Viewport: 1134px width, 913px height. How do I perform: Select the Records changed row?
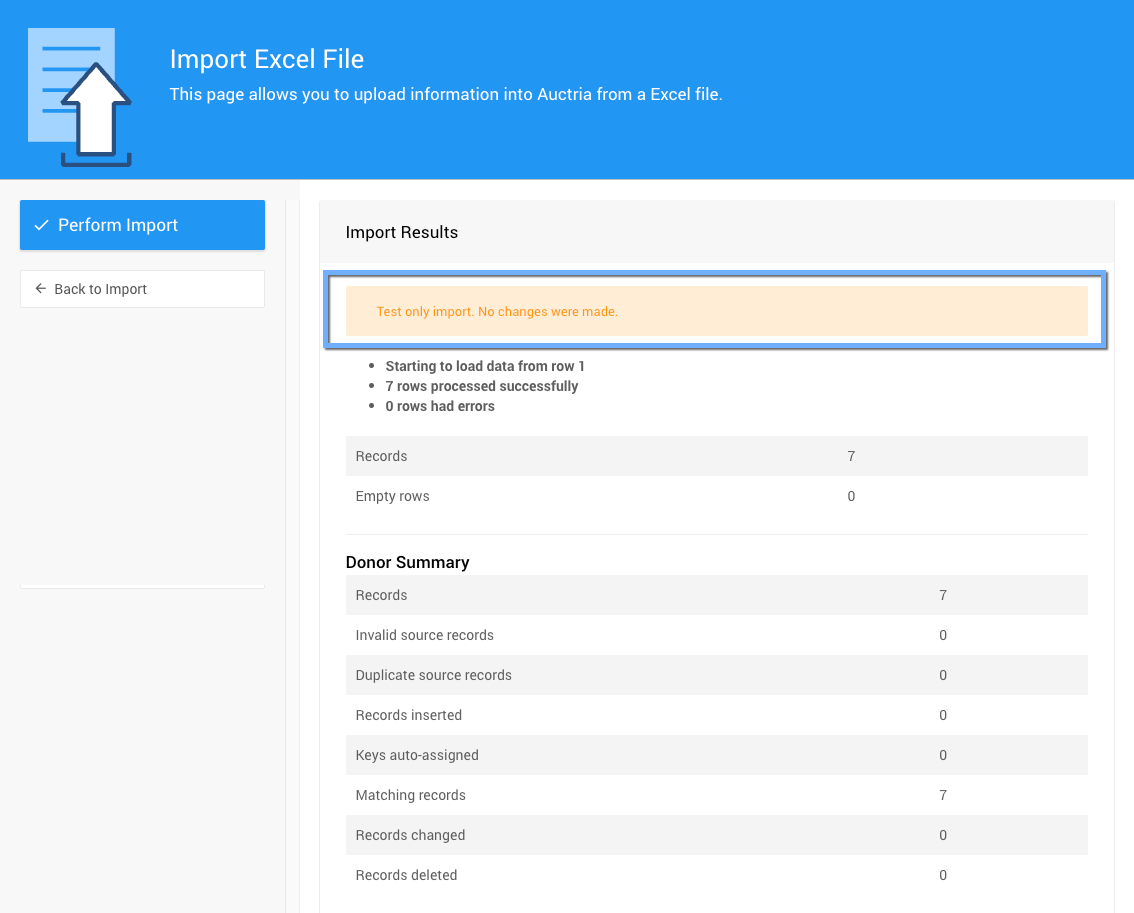point(716,835)
